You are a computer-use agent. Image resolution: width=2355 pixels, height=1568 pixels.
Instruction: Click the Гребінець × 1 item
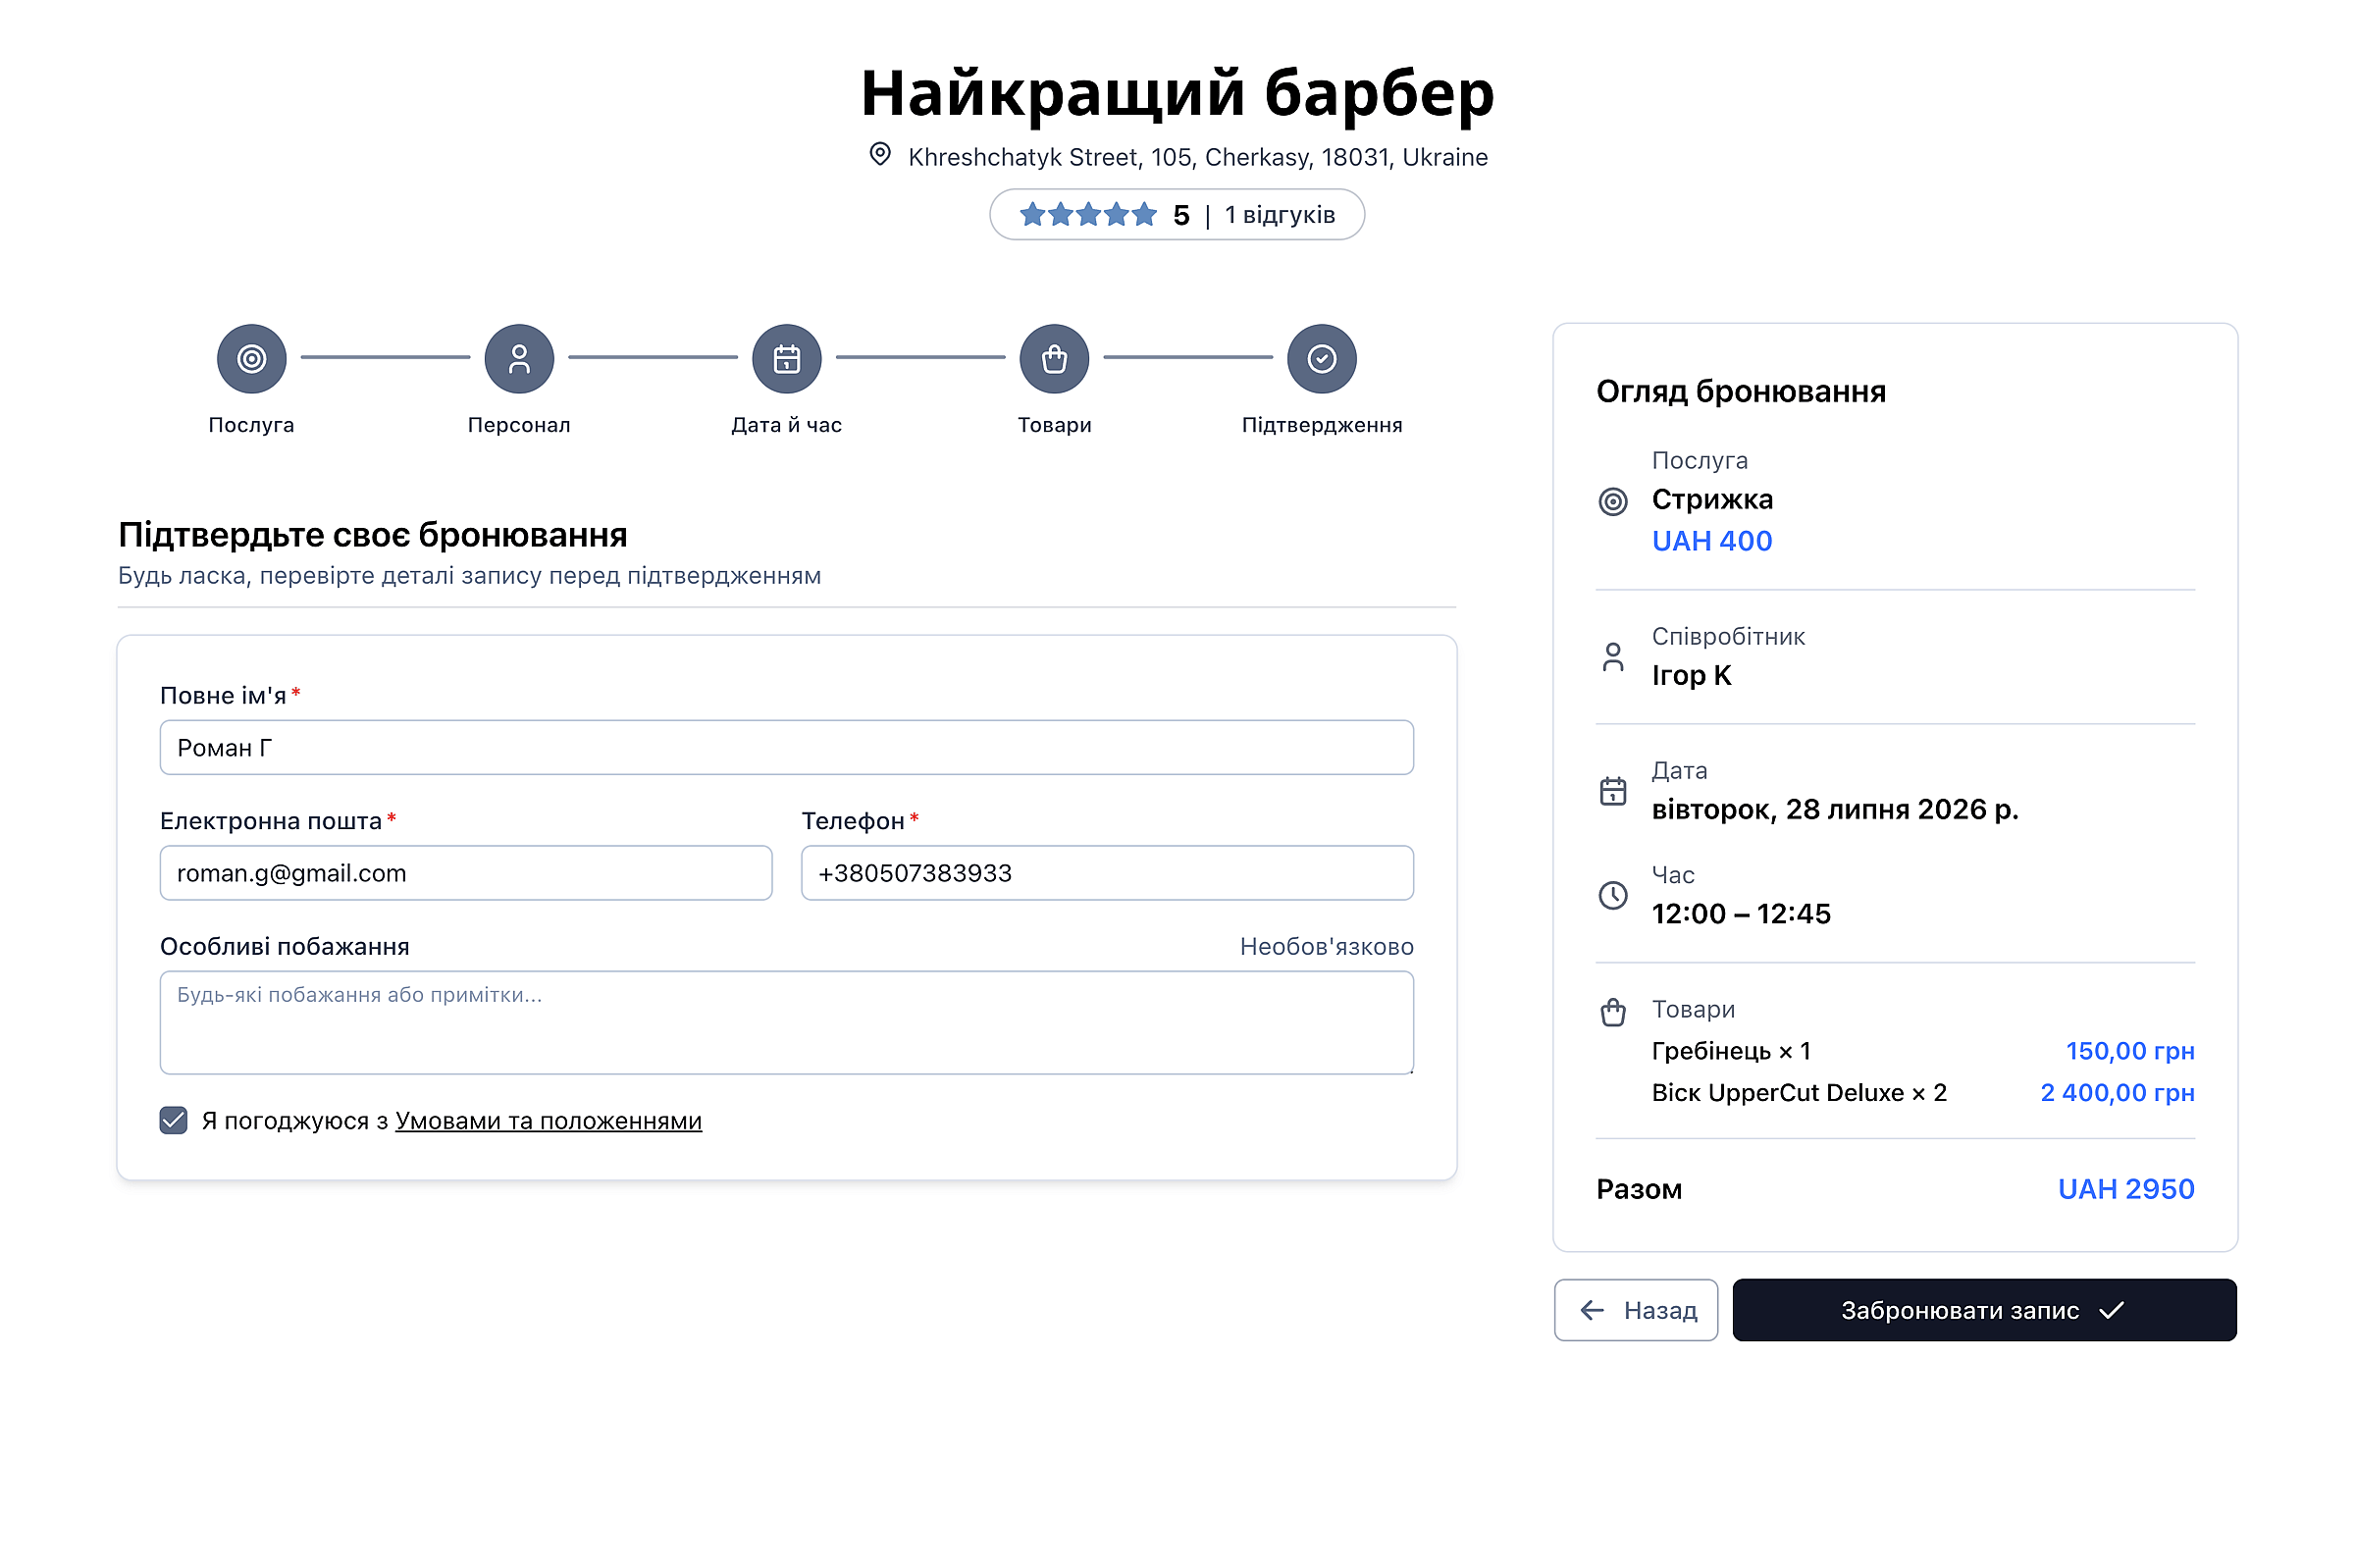pos(1731,1051)
